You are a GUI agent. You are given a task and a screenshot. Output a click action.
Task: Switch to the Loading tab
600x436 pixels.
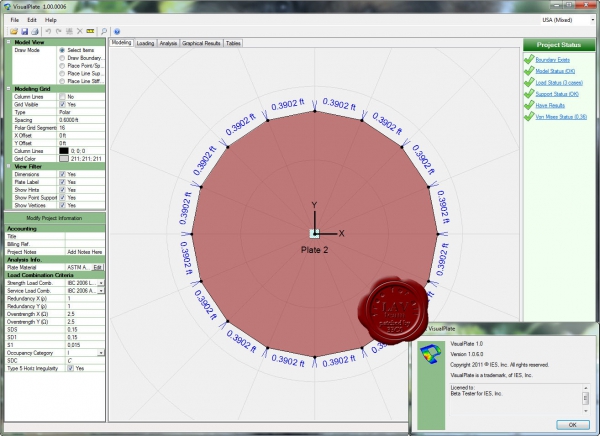(x=145, y=43)
